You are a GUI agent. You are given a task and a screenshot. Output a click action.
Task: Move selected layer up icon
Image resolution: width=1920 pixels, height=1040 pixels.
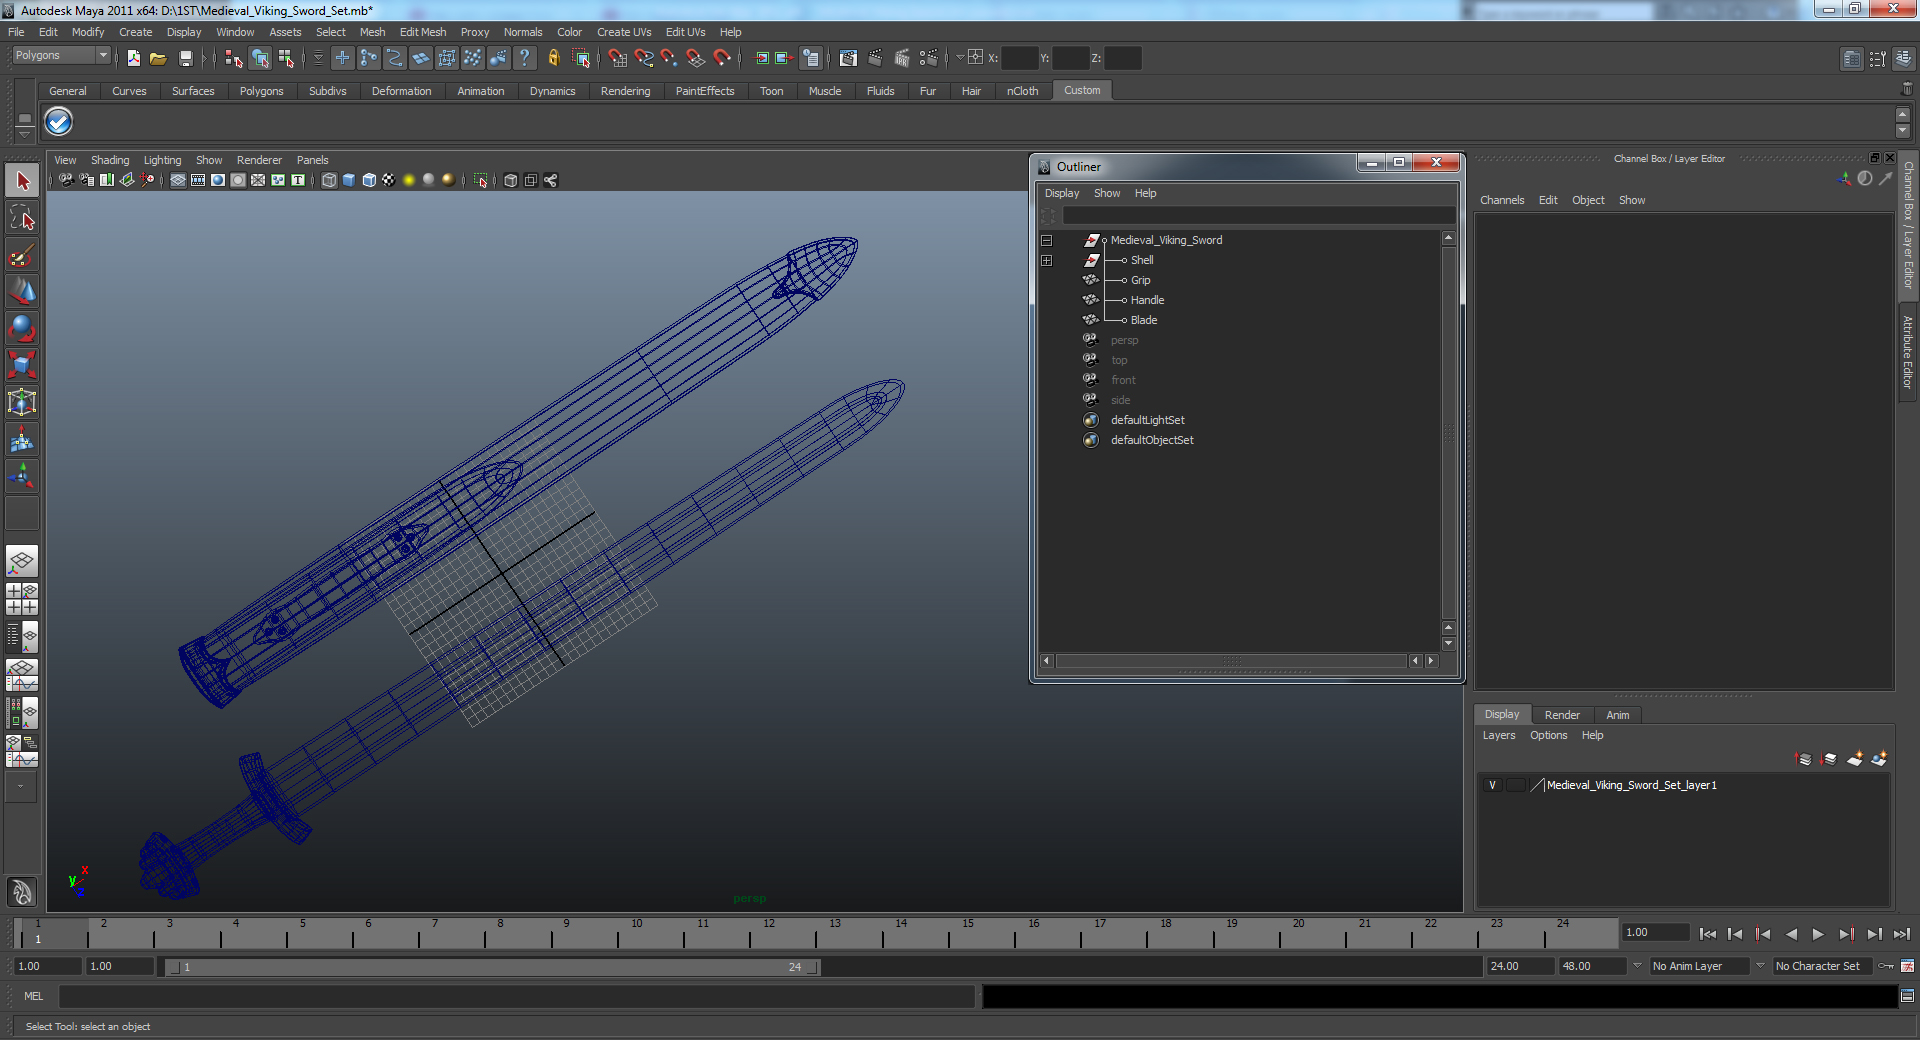[x=1804, y=759]
